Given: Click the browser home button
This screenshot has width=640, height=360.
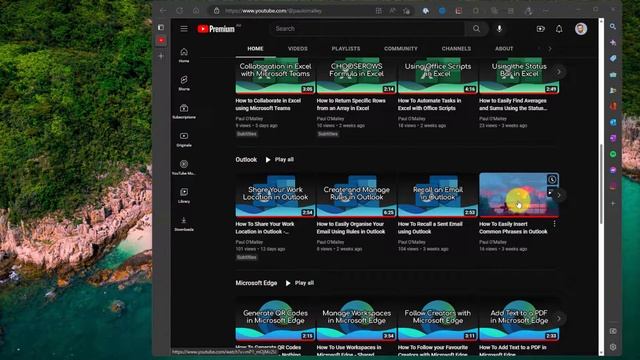Looking at the screenshot, I should [196, 11].
